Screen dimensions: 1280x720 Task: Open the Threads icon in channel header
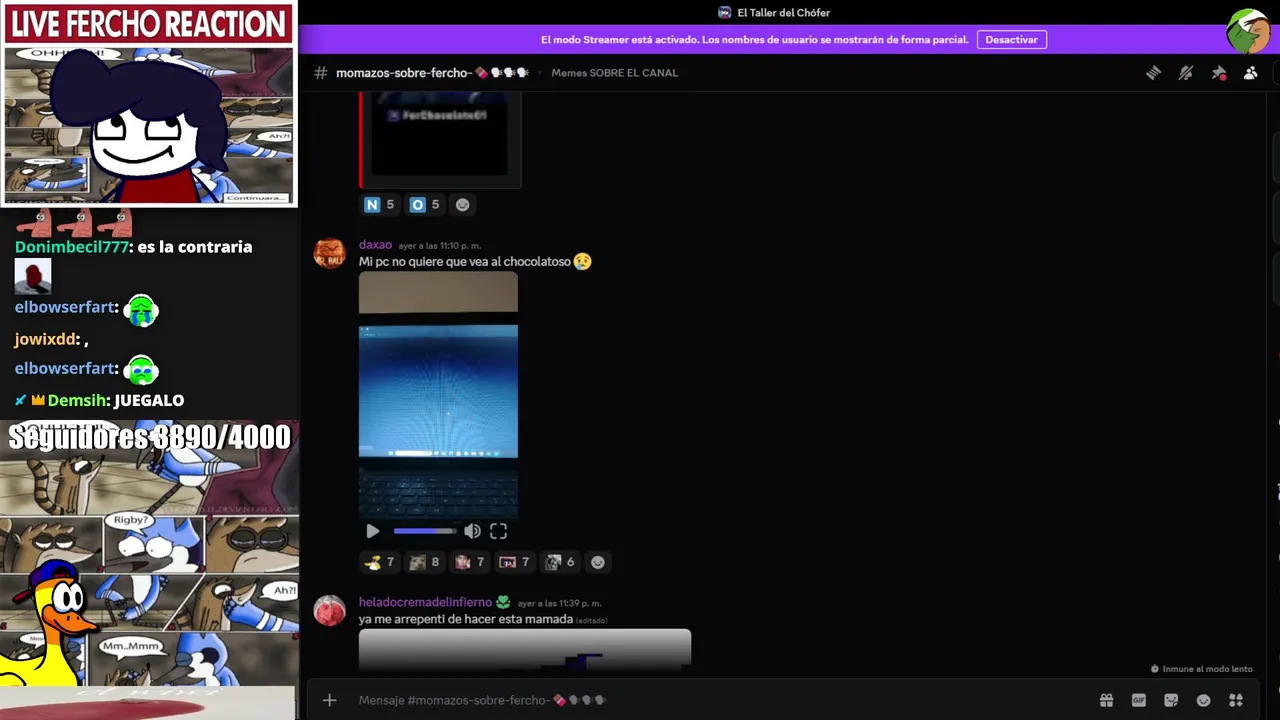[1153, 73]
